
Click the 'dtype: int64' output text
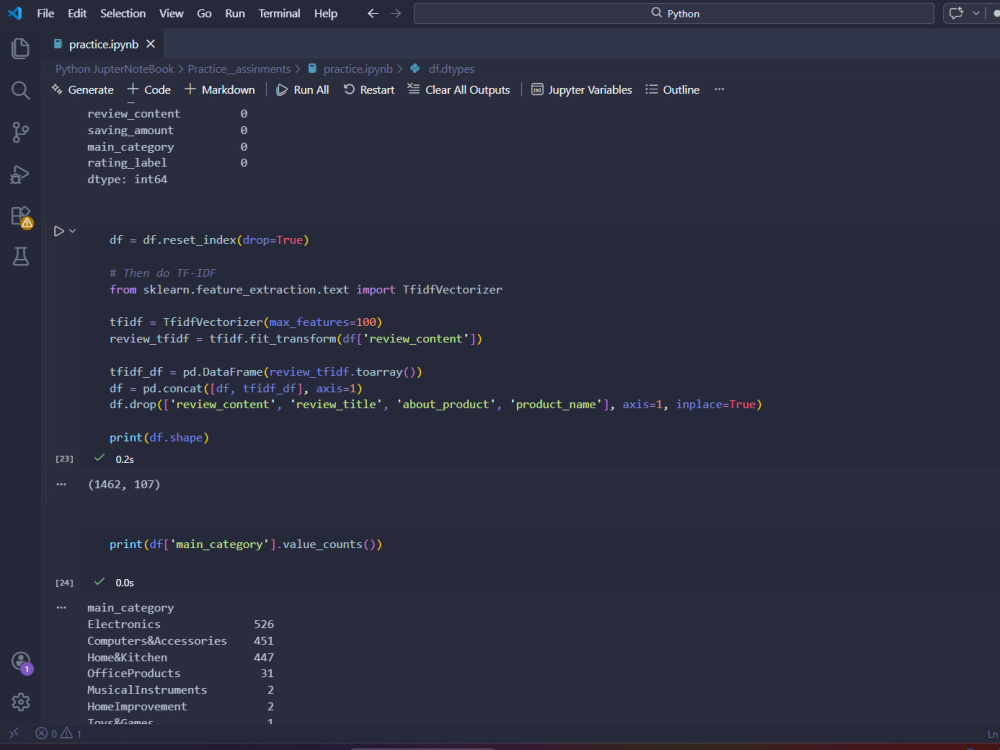[x=128, y=179]
